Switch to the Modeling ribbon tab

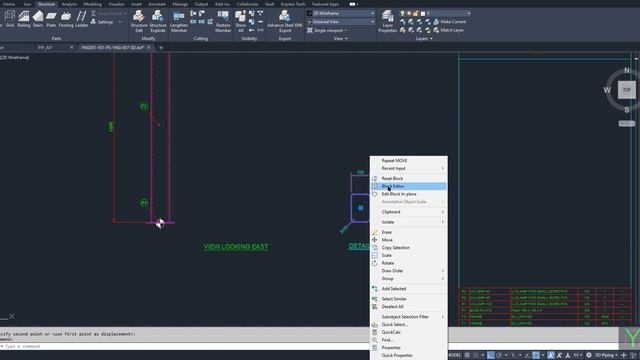click(x=93, y=4)
